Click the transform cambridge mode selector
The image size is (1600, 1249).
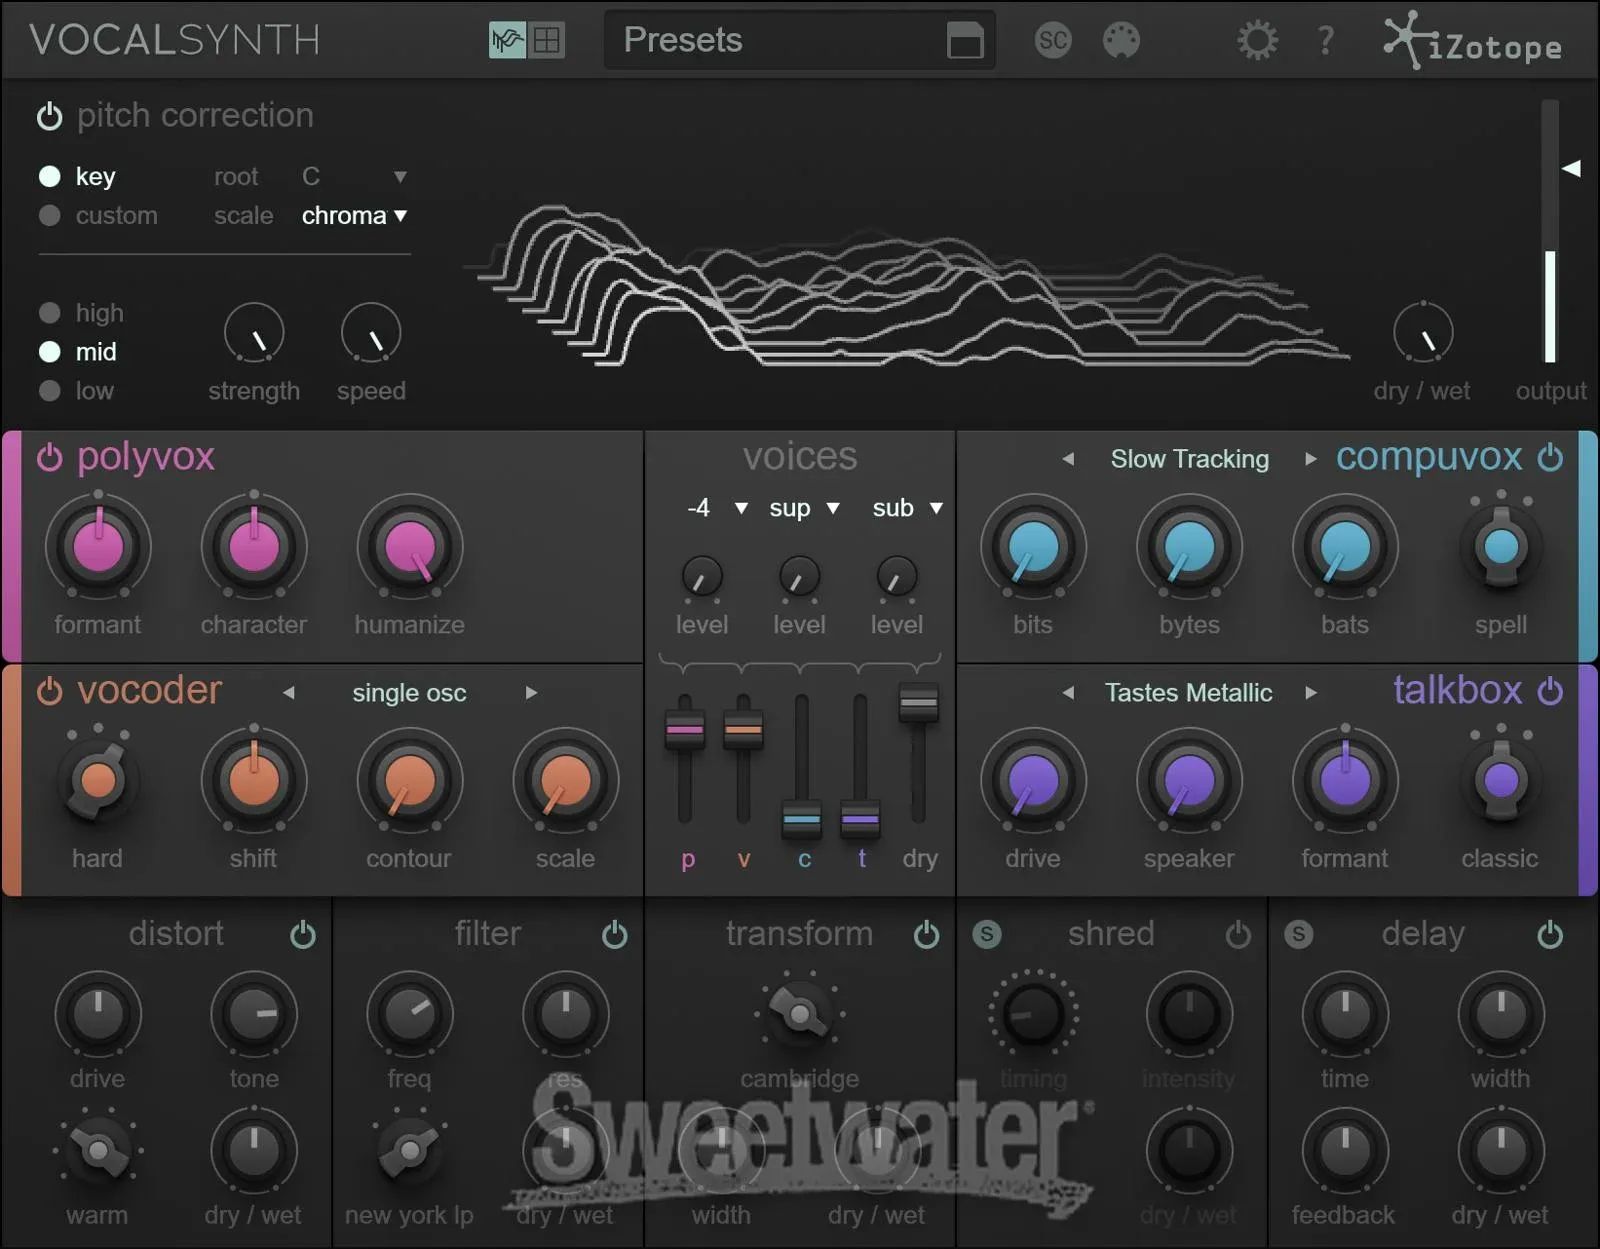799,1014
